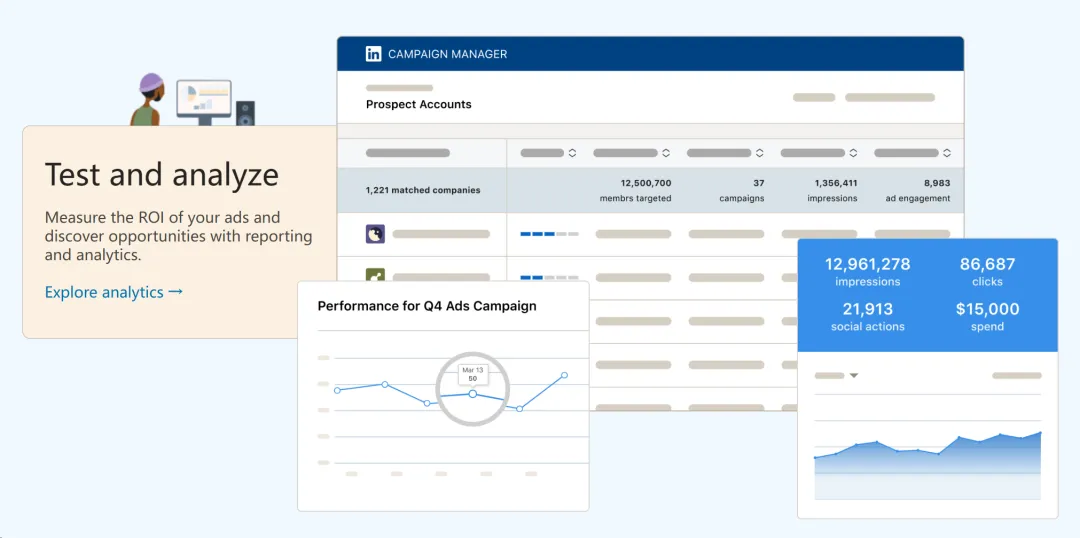
Task: Click the first row's blue engagement level bar
Action: [x=549, y=234]
